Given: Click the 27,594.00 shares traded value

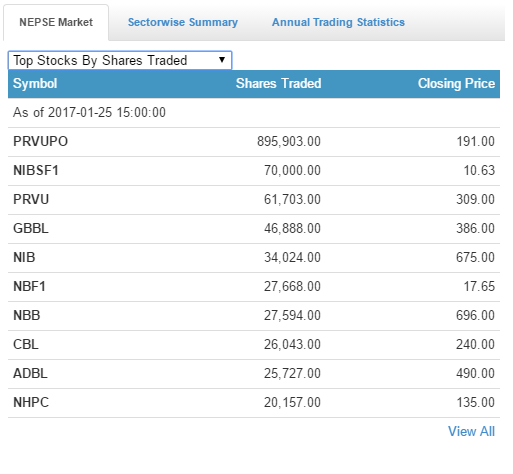Looking at the screenshot, I should (x=292, y=315).
